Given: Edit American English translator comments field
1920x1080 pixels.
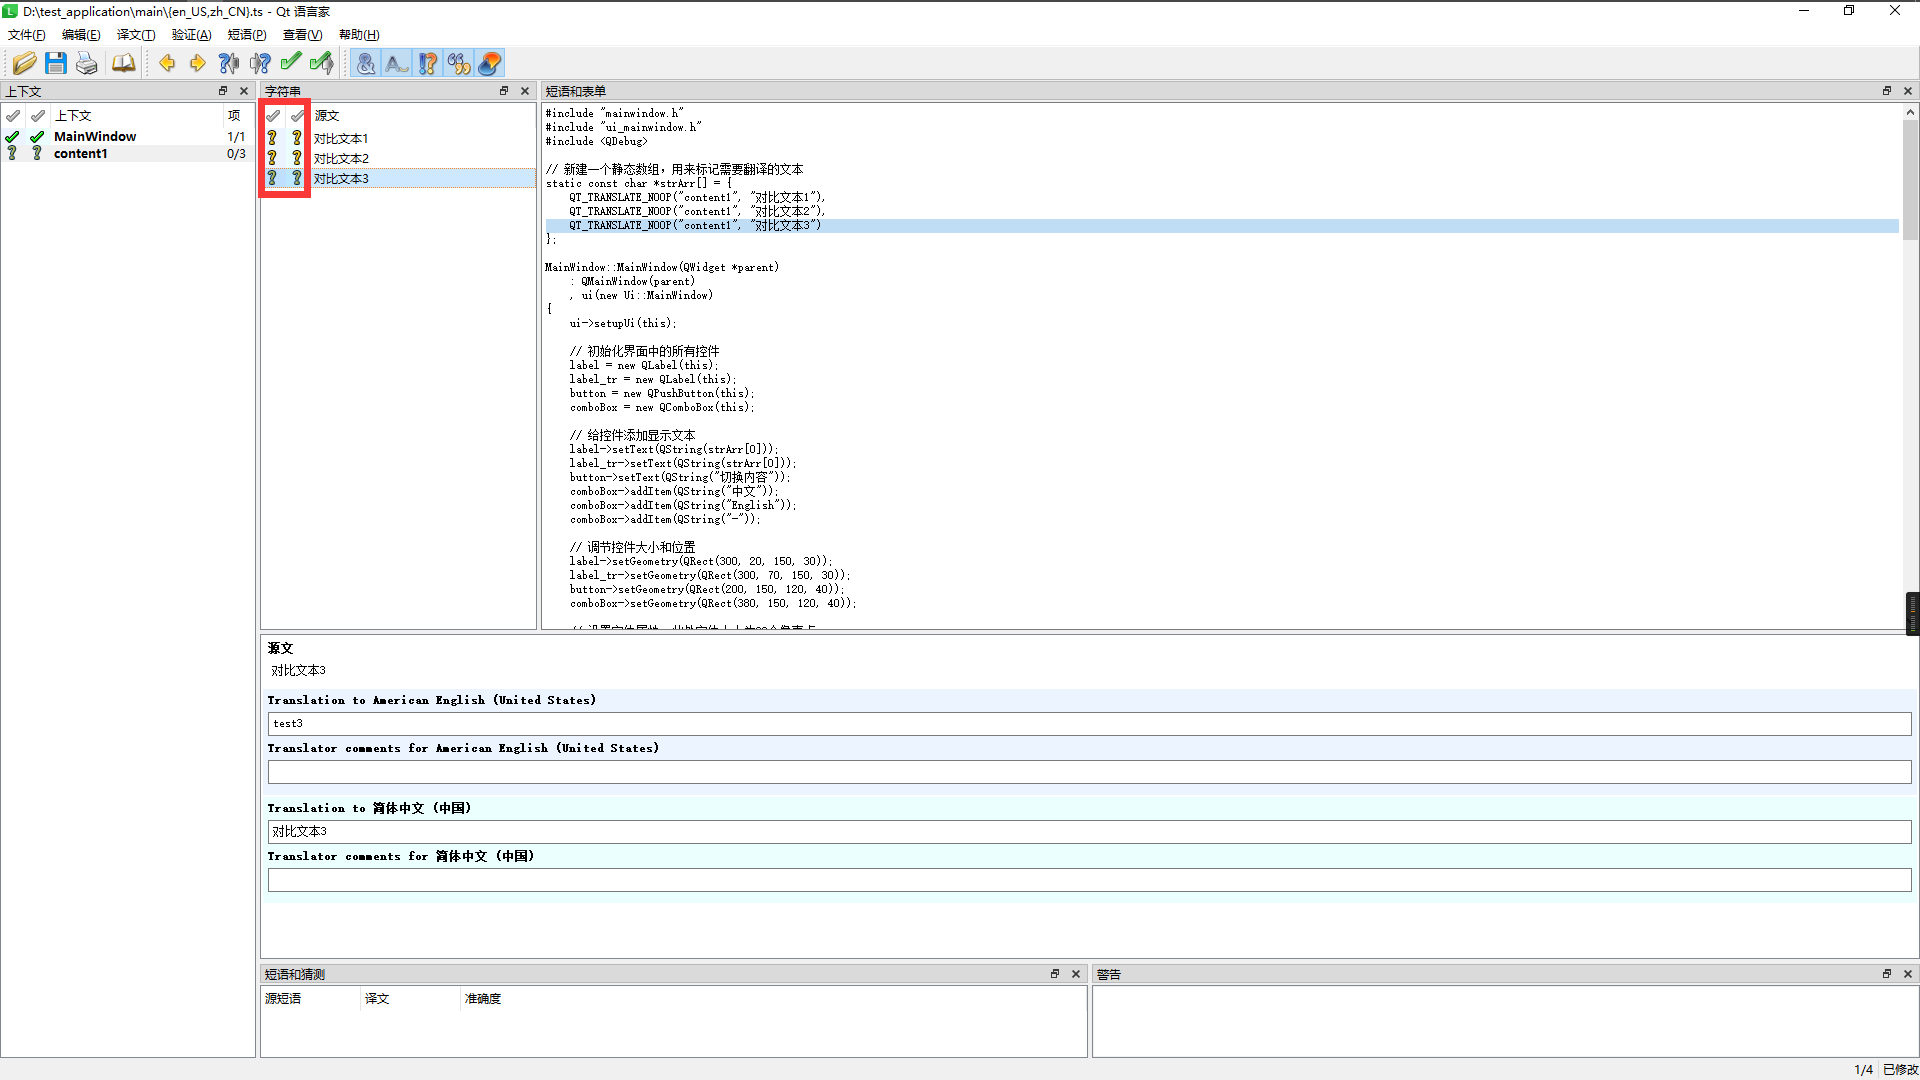Looking at the screenshot, I should 1089,772.
